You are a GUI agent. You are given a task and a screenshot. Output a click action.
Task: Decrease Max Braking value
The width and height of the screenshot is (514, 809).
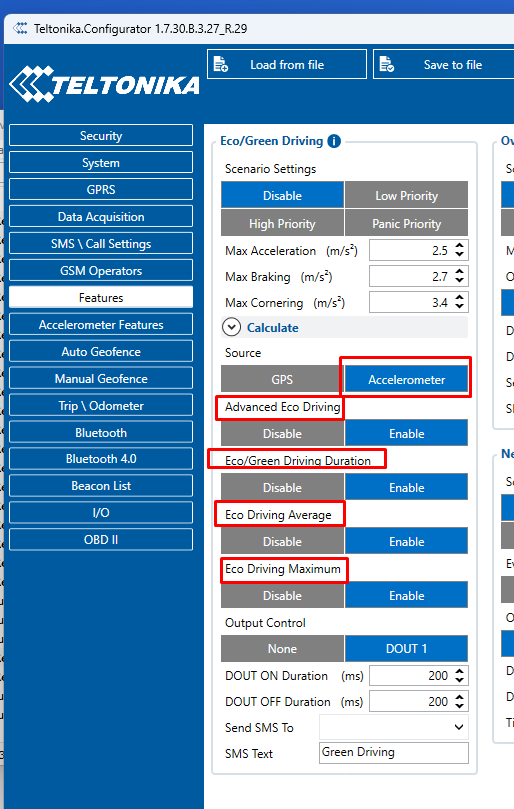pyautogui.click(x=459, y=281)
